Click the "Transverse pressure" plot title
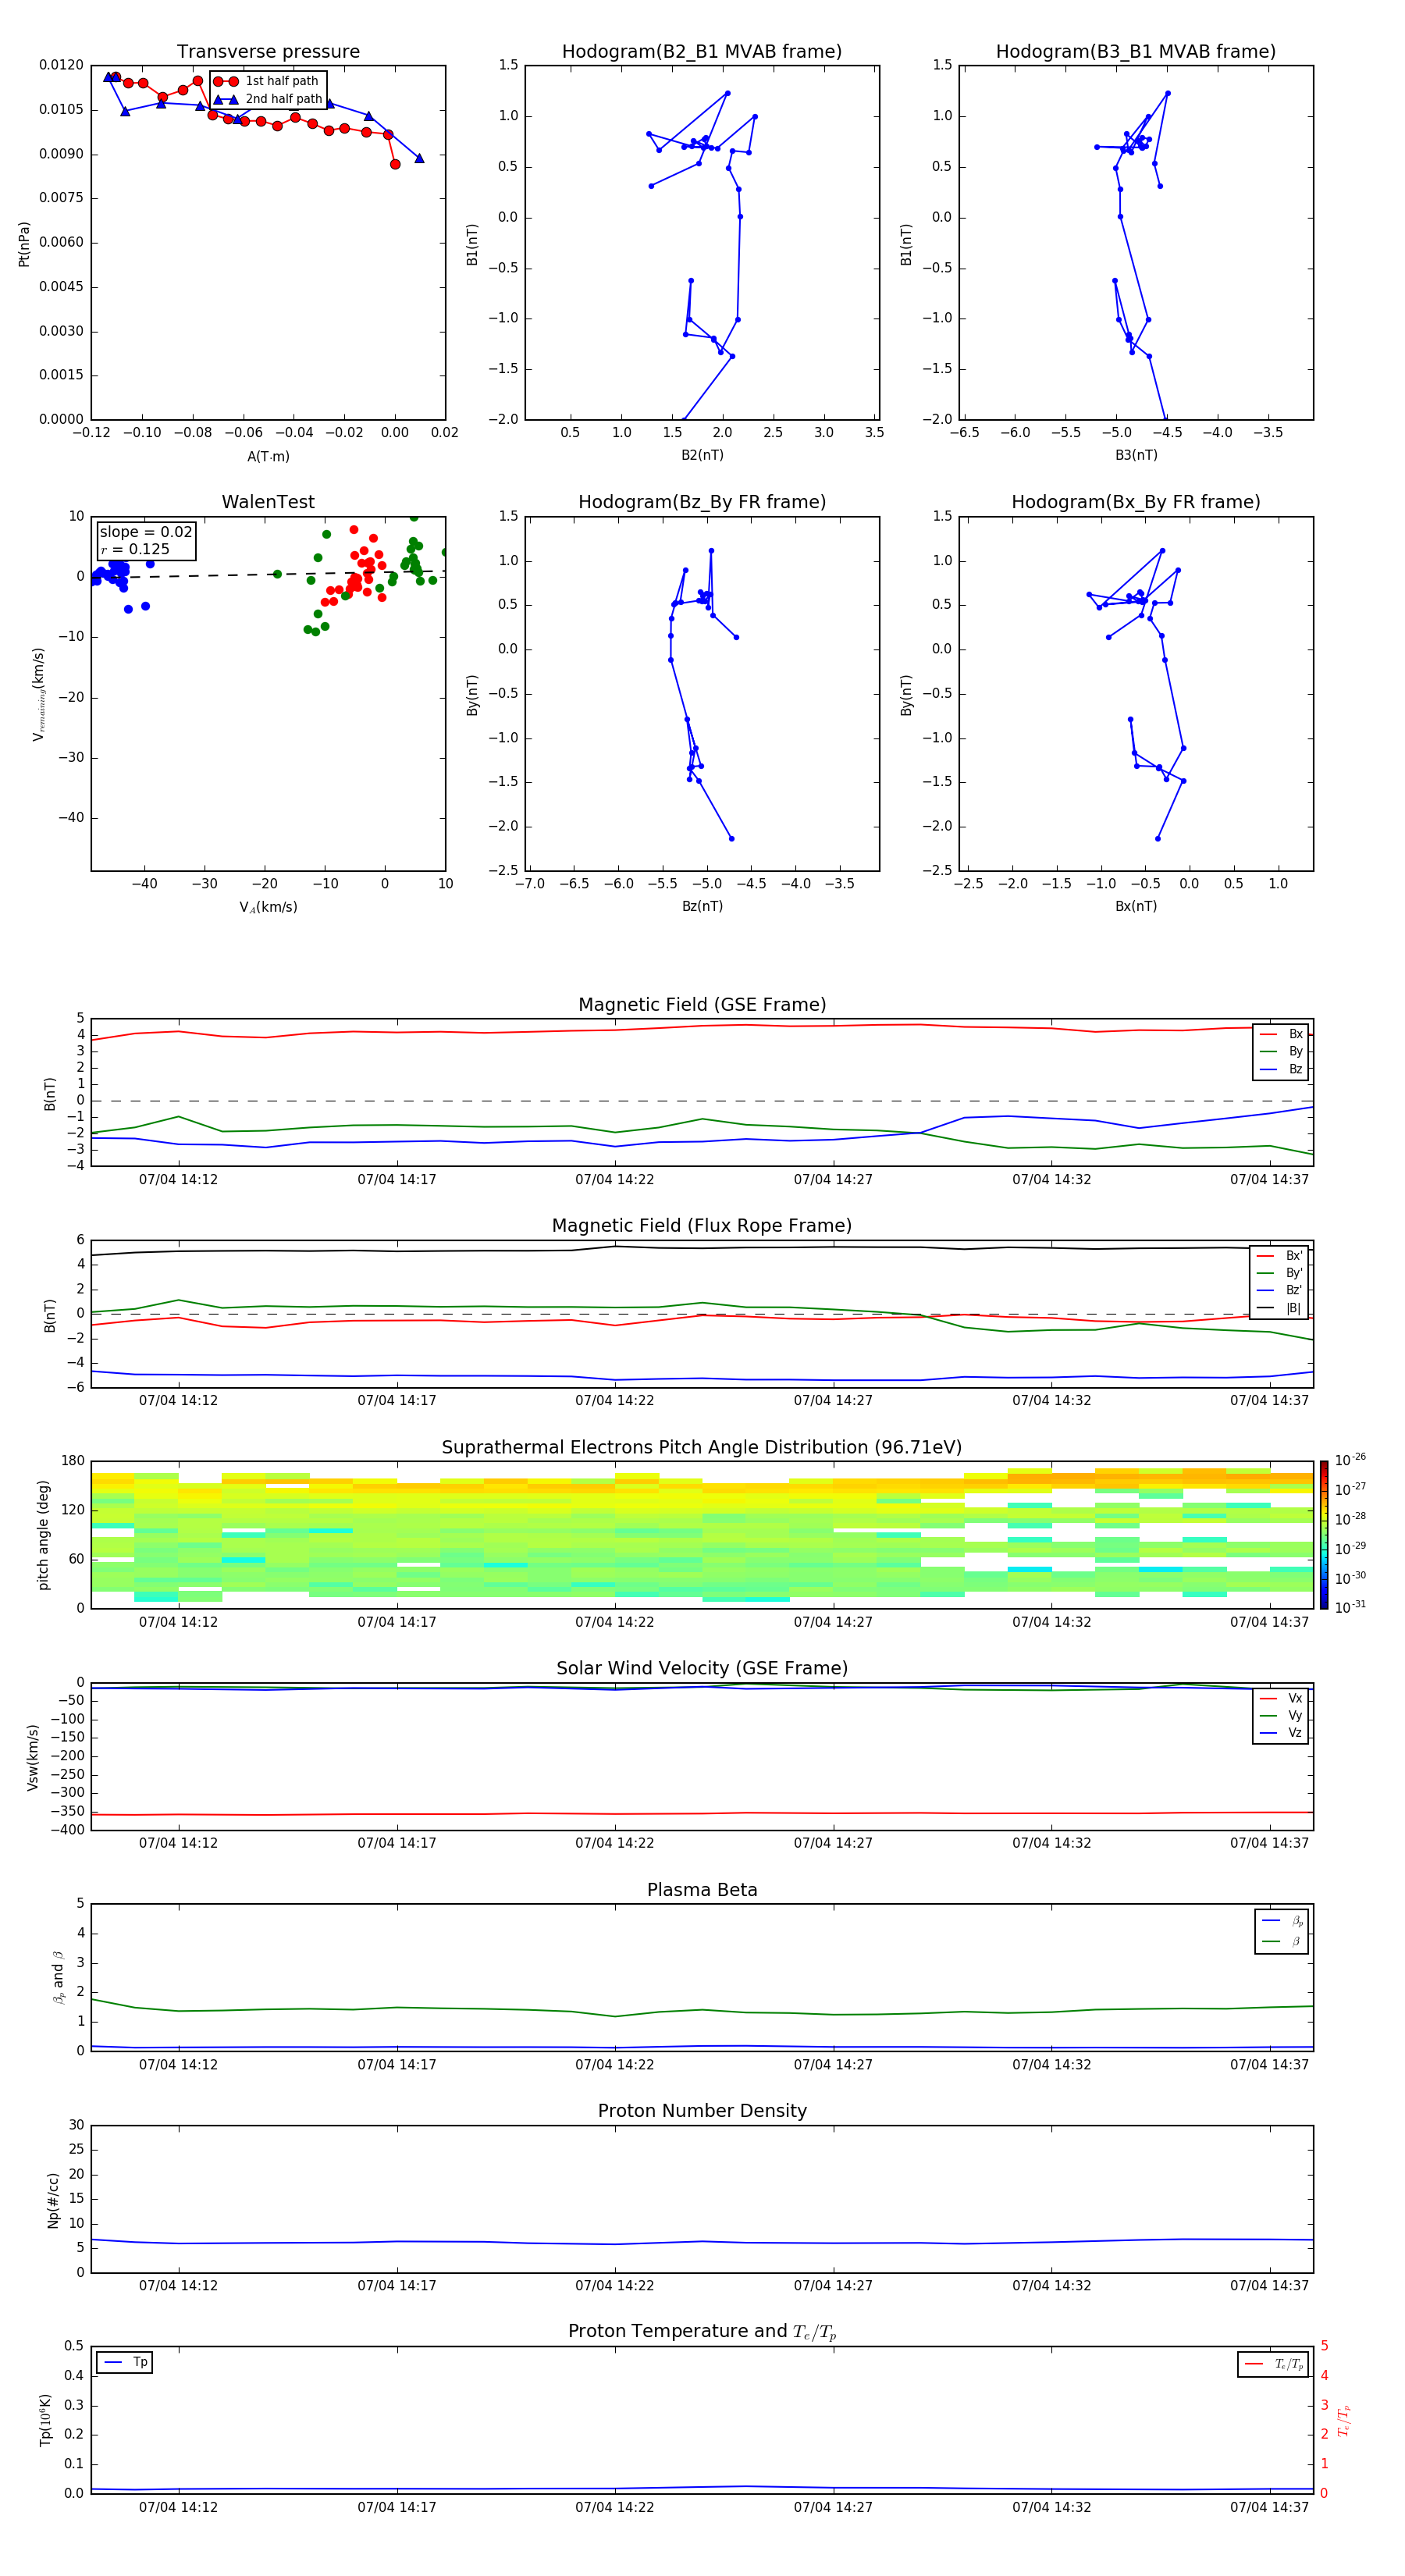This screenshot has width=1405, height=2576. point(268,52)
